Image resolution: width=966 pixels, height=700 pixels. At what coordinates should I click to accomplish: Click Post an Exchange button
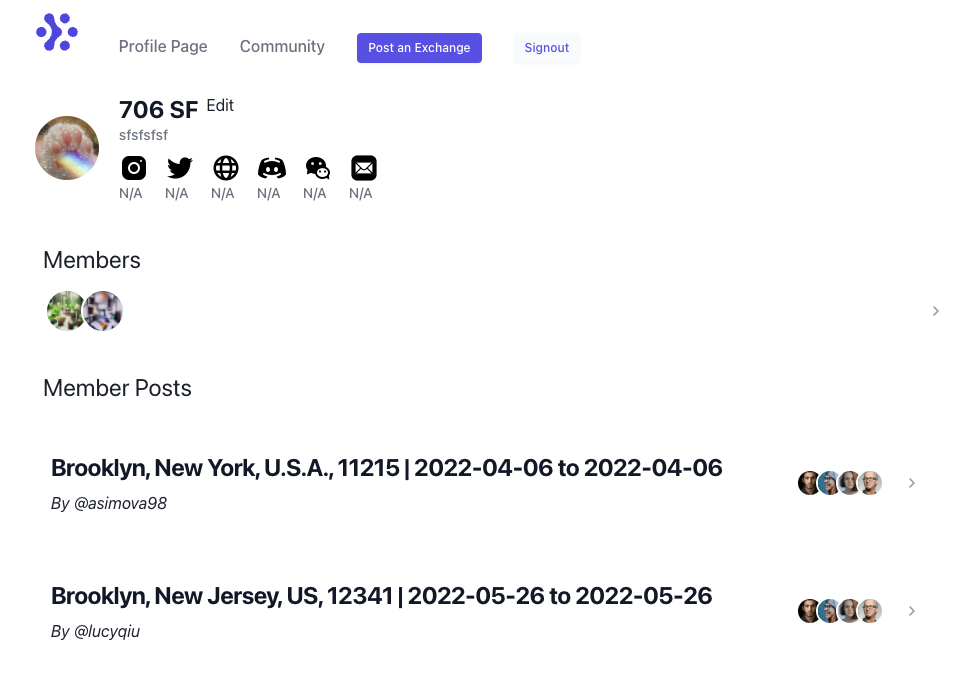tap(419, 48)
